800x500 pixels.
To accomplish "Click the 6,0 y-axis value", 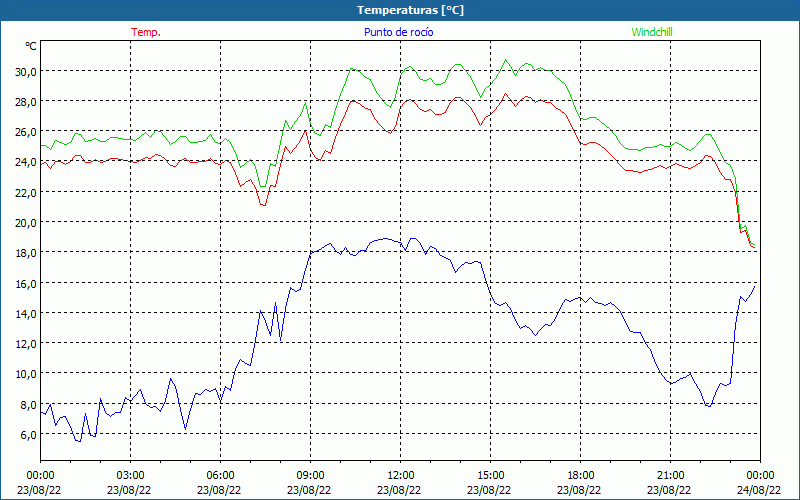I will click(28, 434).
